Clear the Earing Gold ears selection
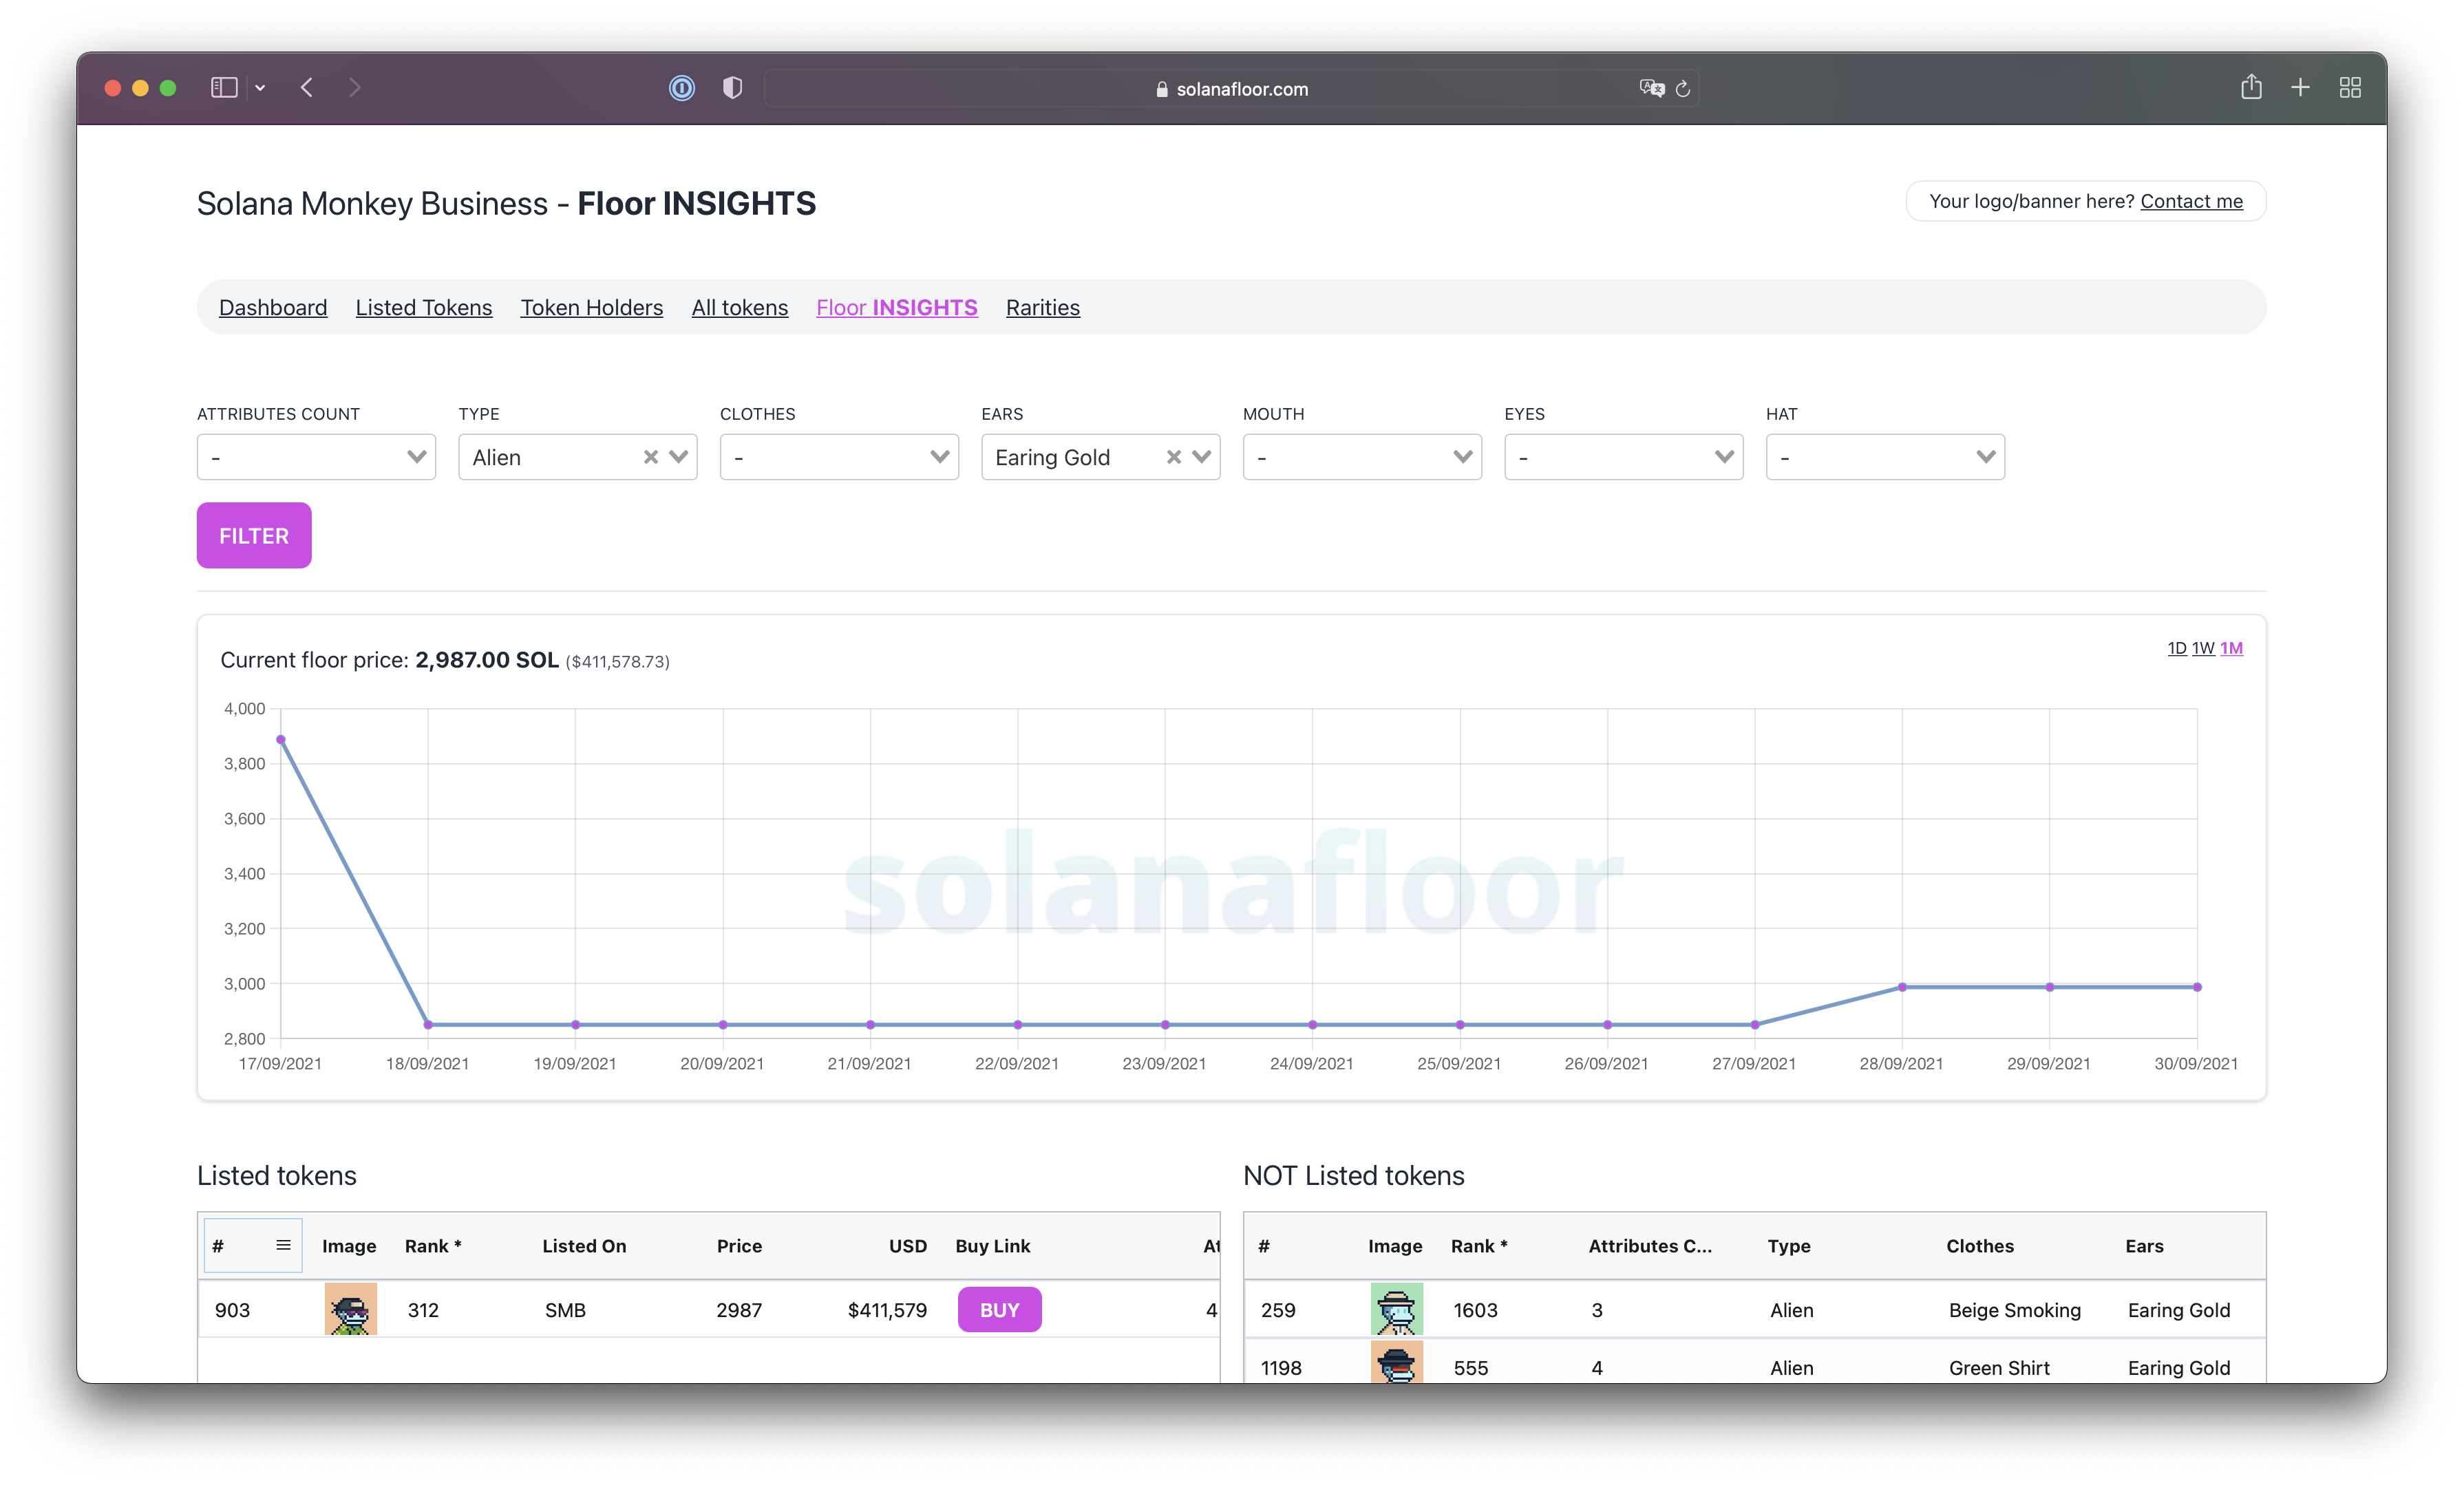 1174,457
